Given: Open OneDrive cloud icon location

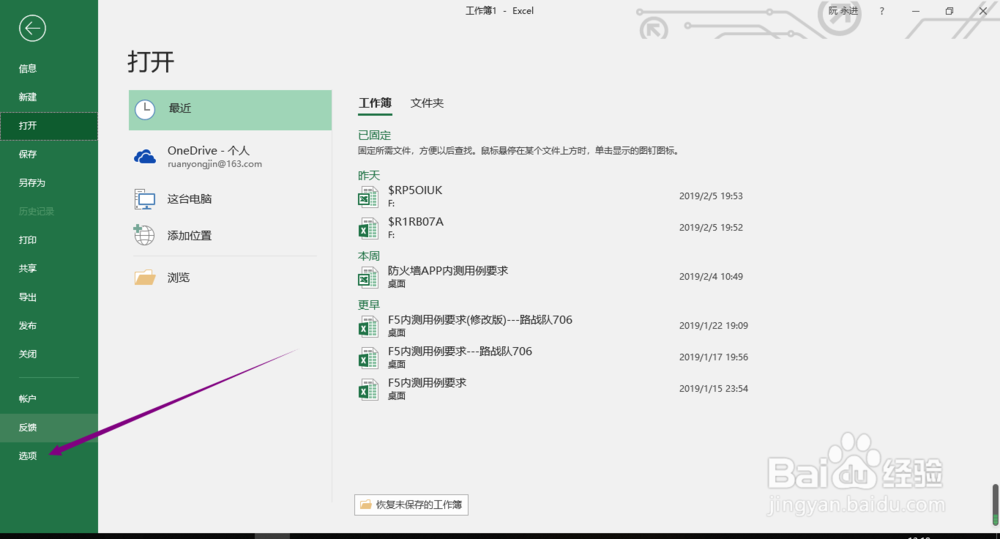Looking at the screenshot, I should click(145, 156).
